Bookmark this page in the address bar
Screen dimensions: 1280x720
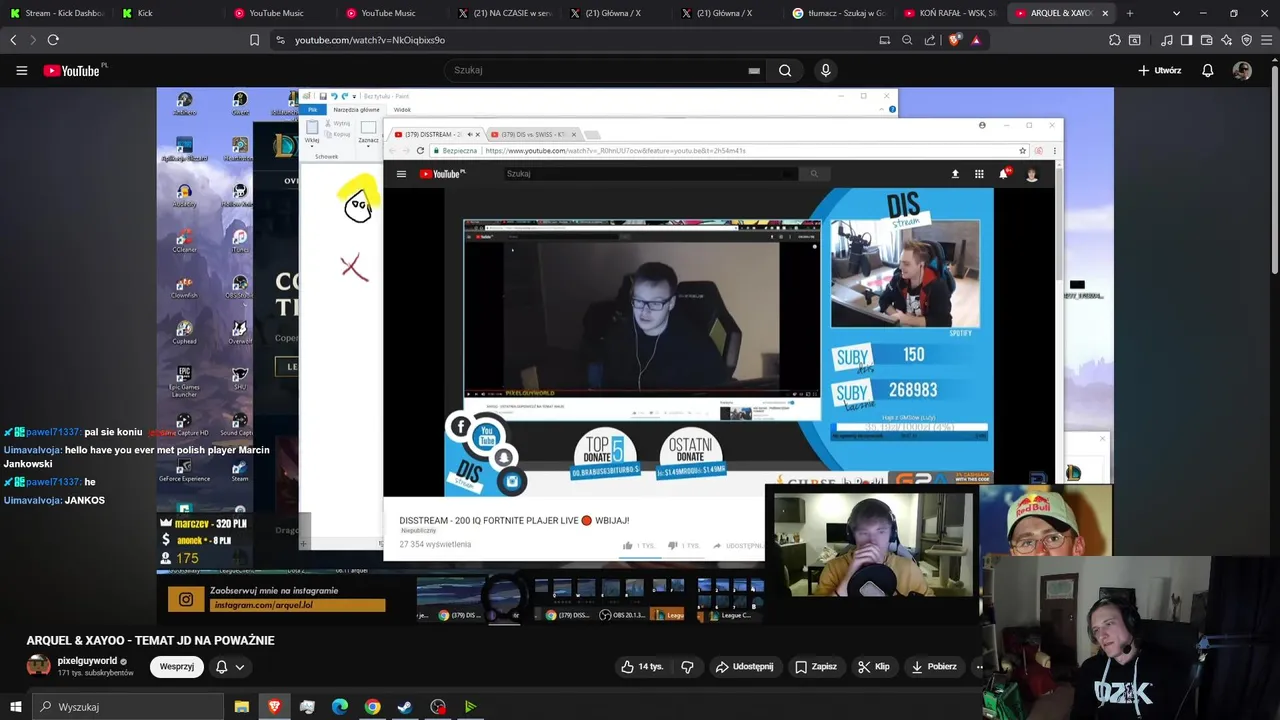pyautogui.click(x=254, y=40)
